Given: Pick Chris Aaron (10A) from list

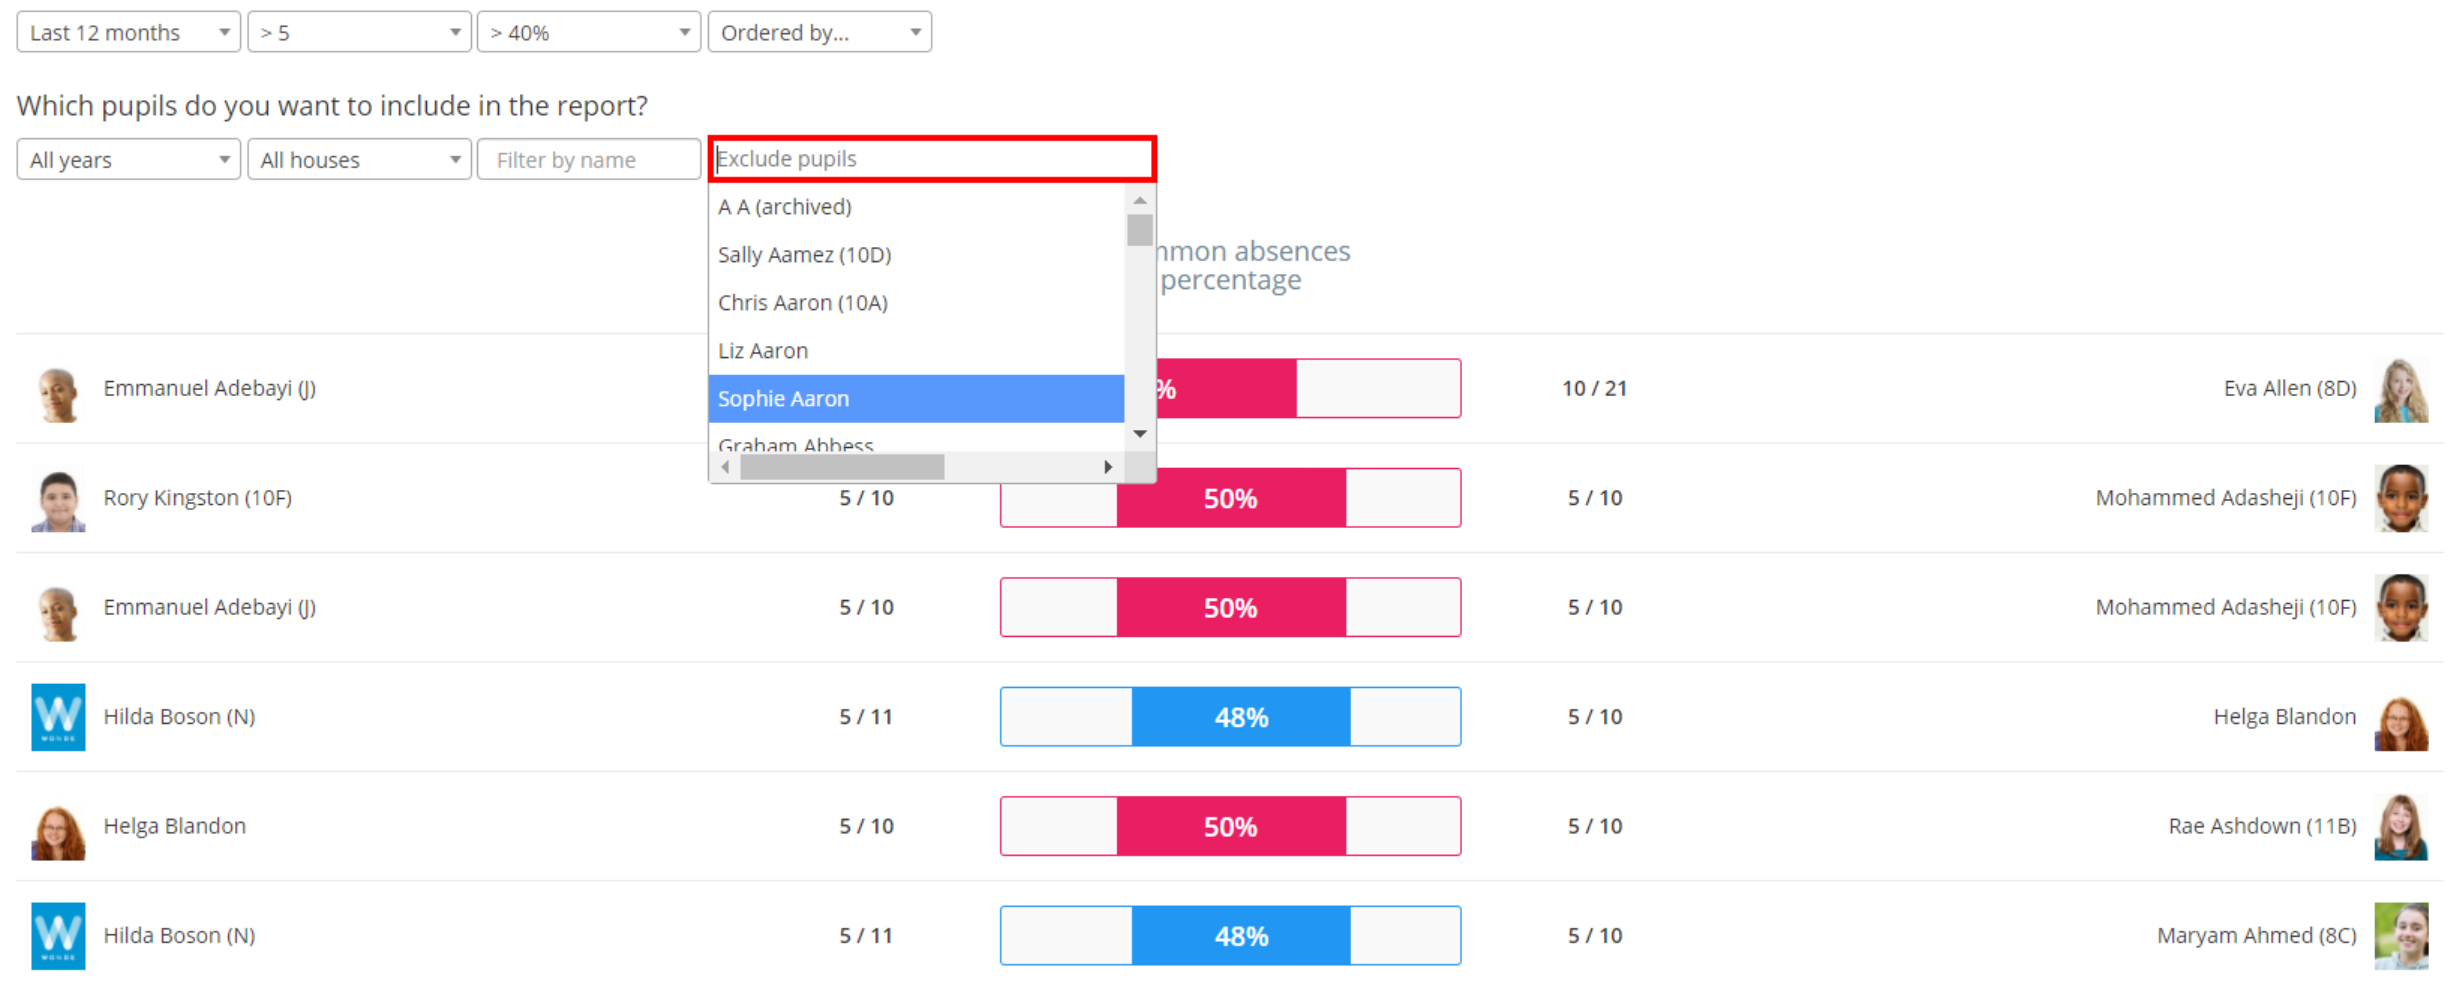Looking at the screenshot, I should [915, 303].
